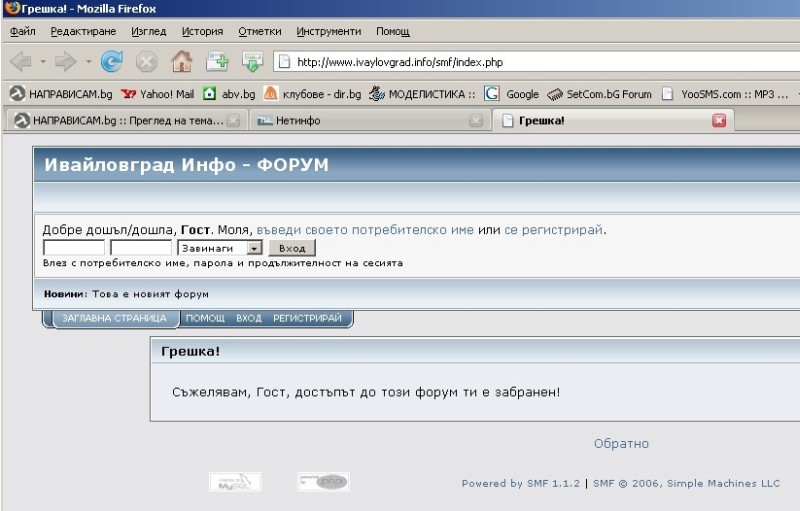
Task: Open the Изглед menu
Action: 148,32
